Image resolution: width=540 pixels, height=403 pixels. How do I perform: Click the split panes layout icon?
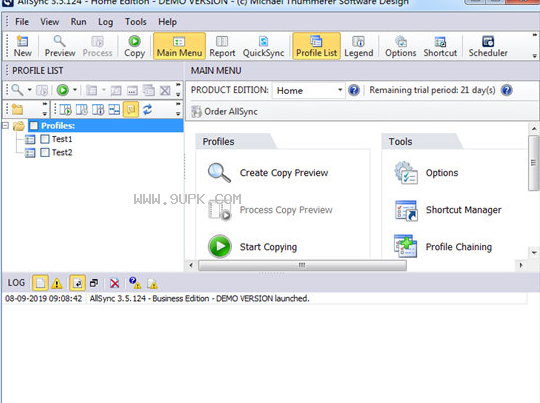point(114,110)
